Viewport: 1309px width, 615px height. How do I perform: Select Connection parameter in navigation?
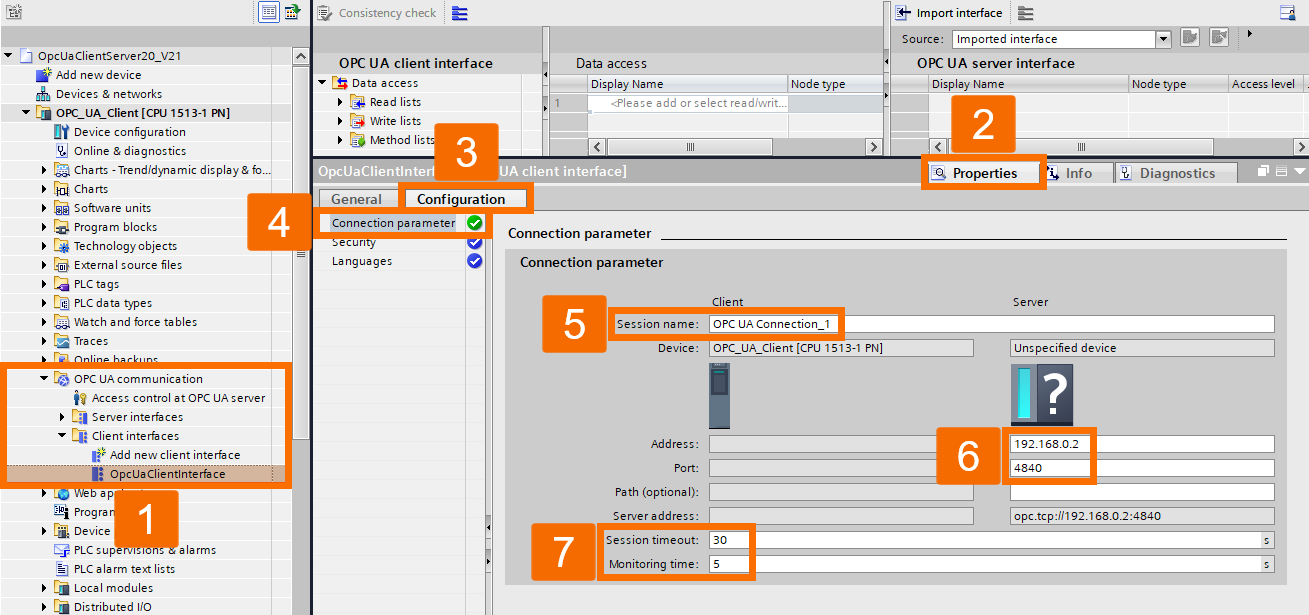point(393,223)
